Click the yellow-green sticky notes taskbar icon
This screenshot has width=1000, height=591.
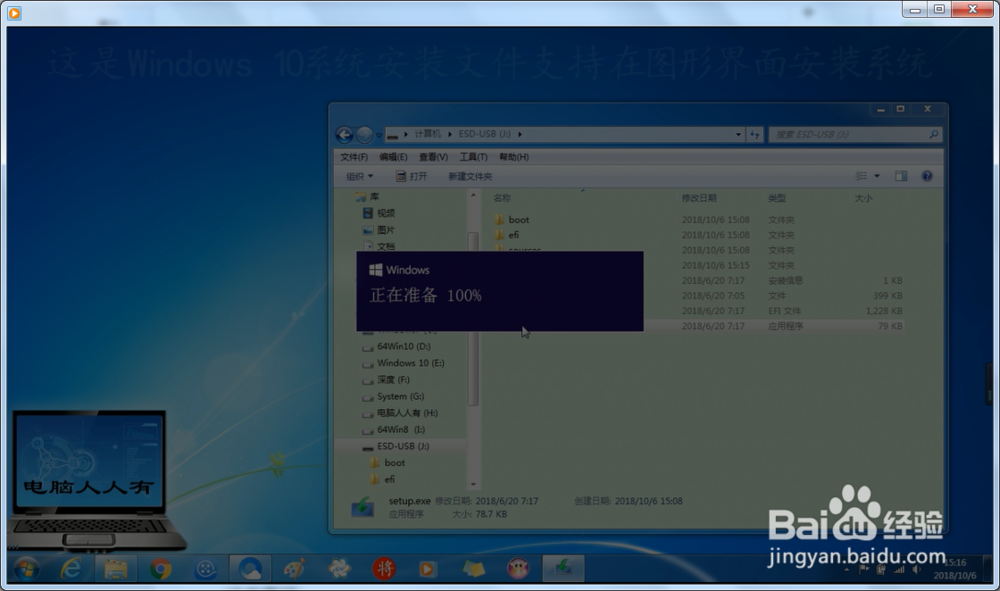click(473, 569)
